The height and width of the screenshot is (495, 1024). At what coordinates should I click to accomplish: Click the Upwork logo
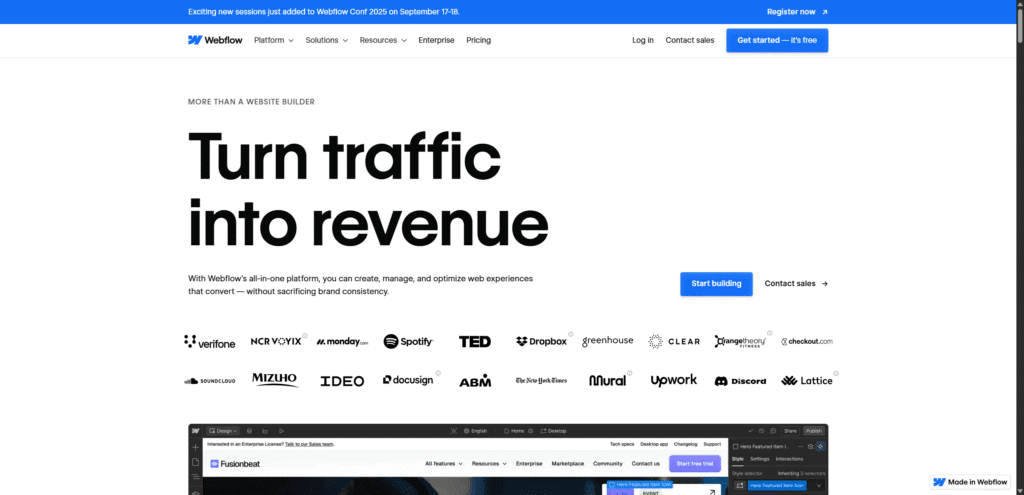(673, 381)
